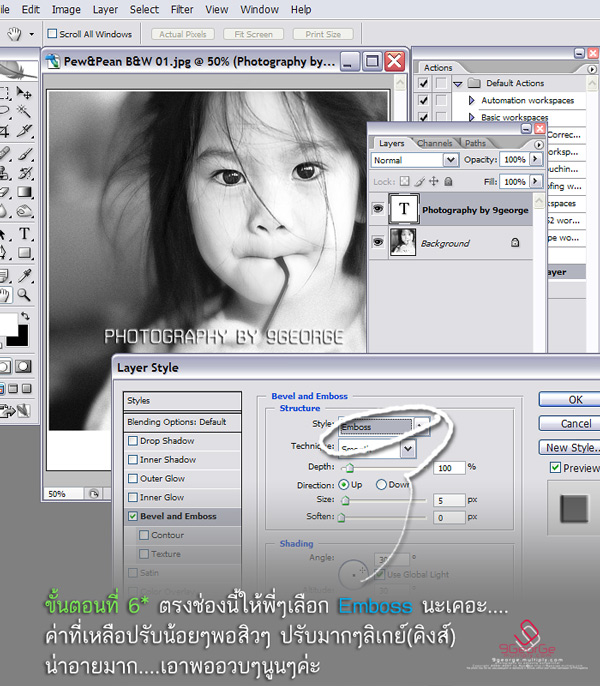Enable the Texture checkbox

144,553
